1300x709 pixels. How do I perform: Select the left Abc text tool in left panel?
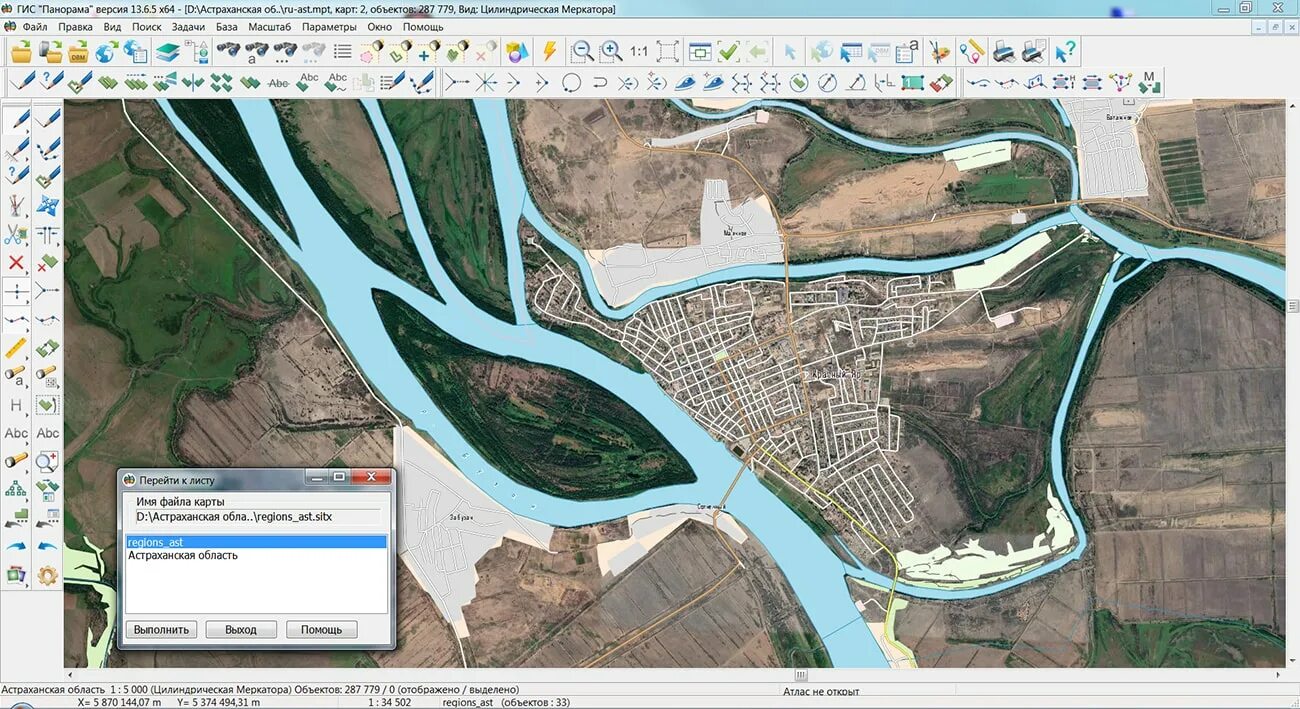[x=16, y=433]
